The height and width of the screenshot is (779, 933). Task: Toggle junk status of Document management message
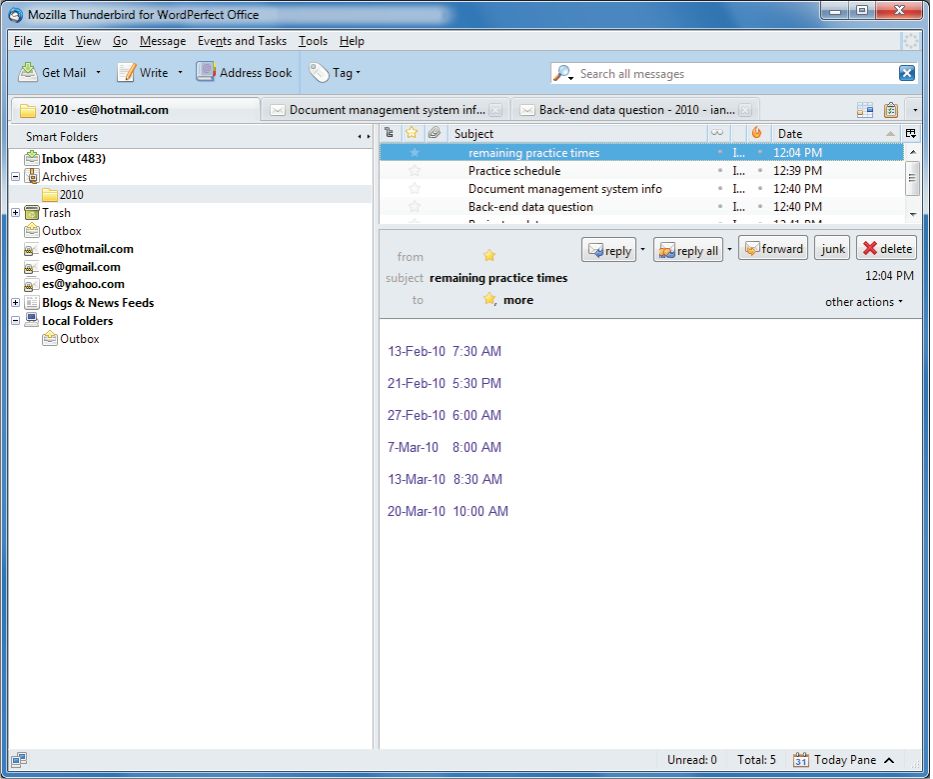click(x=760, y=189)
